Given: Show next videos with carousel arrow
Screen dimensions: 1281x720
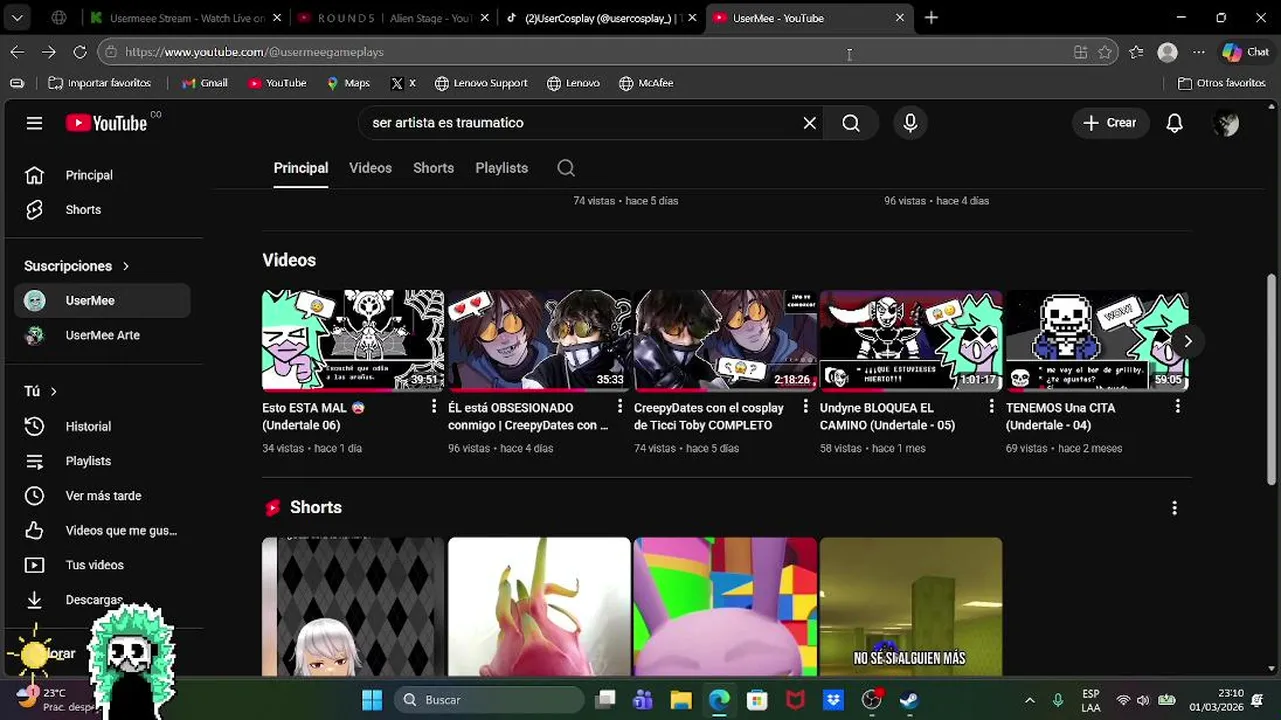Looking at the screenshot, I should (1187, 341).
